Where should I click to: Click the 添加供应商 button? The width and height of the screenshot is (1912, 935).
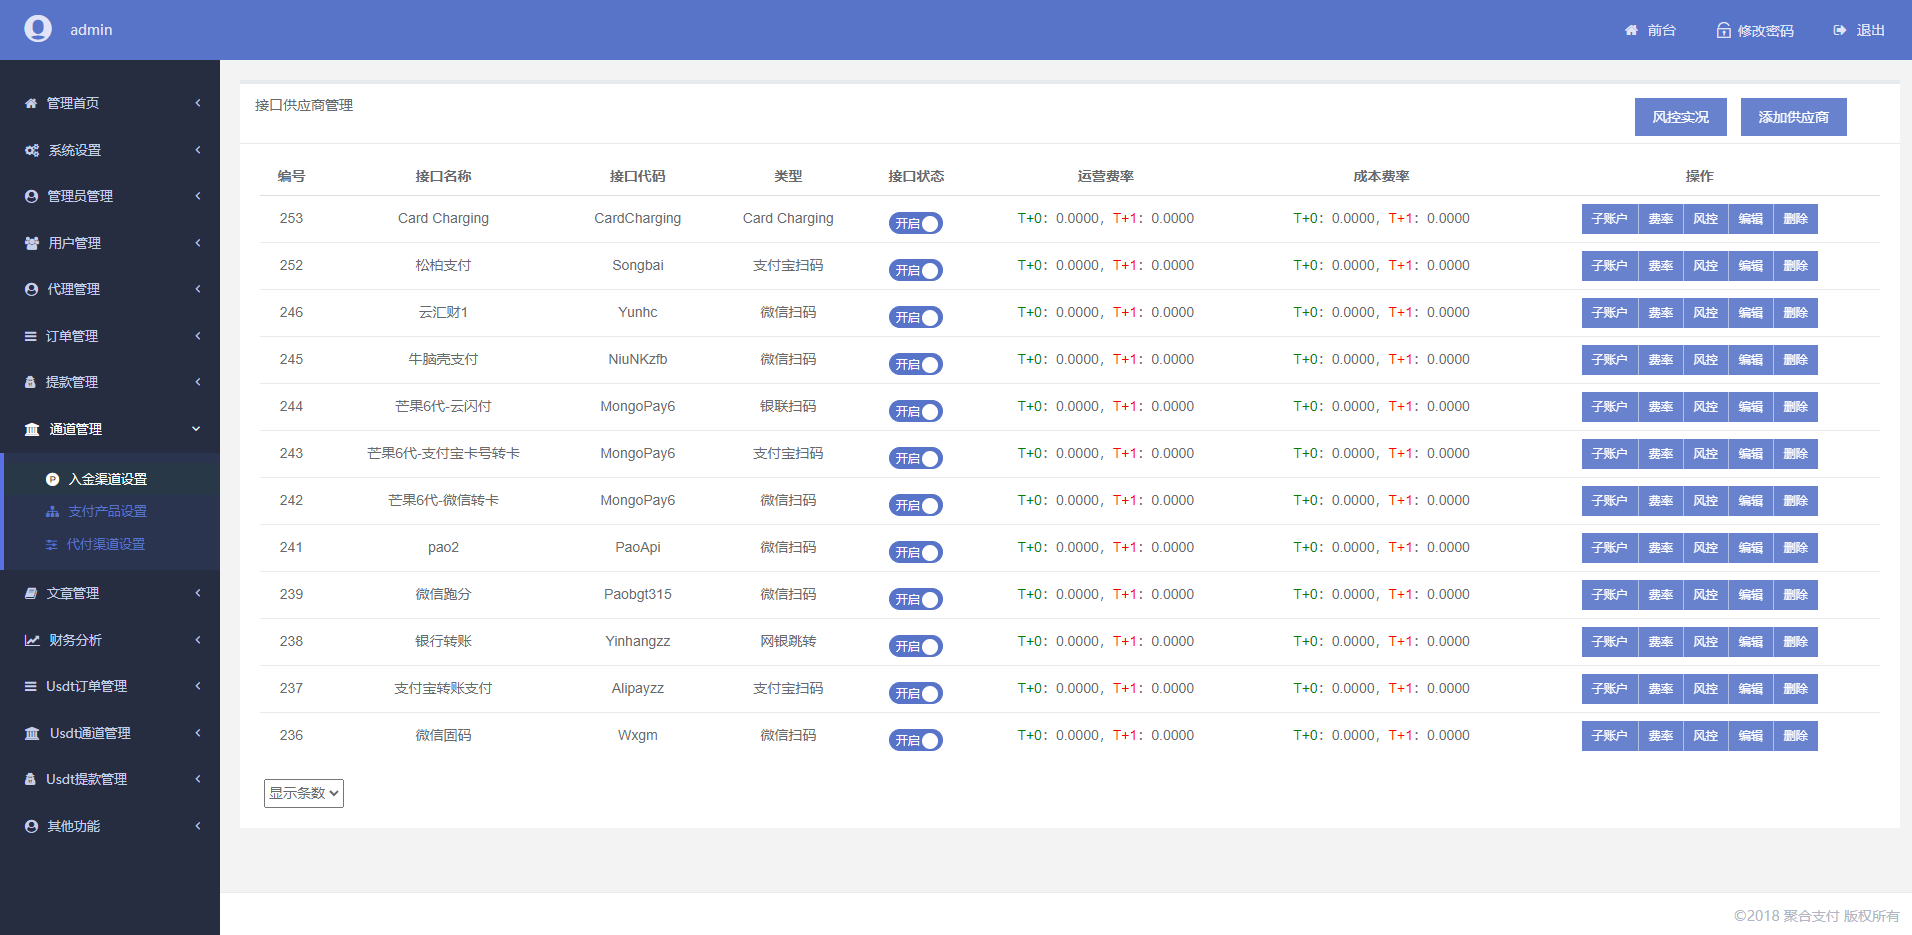coord(1794,117)
